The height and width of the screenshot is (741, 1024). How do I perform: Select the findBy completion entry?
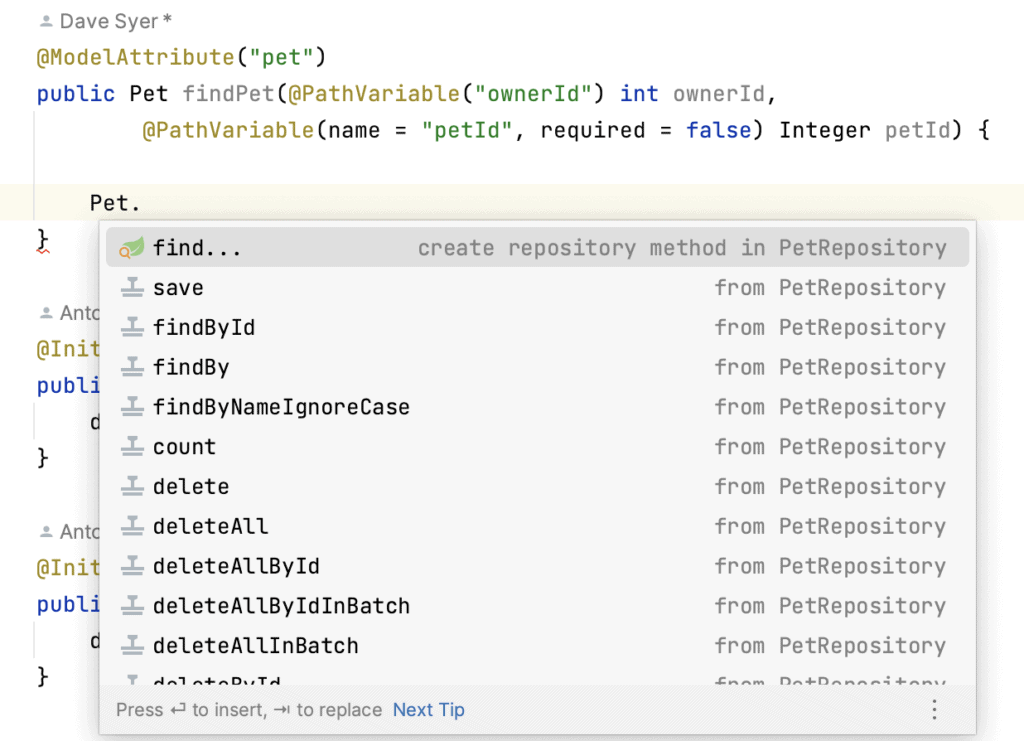click(x=537, y=368)
